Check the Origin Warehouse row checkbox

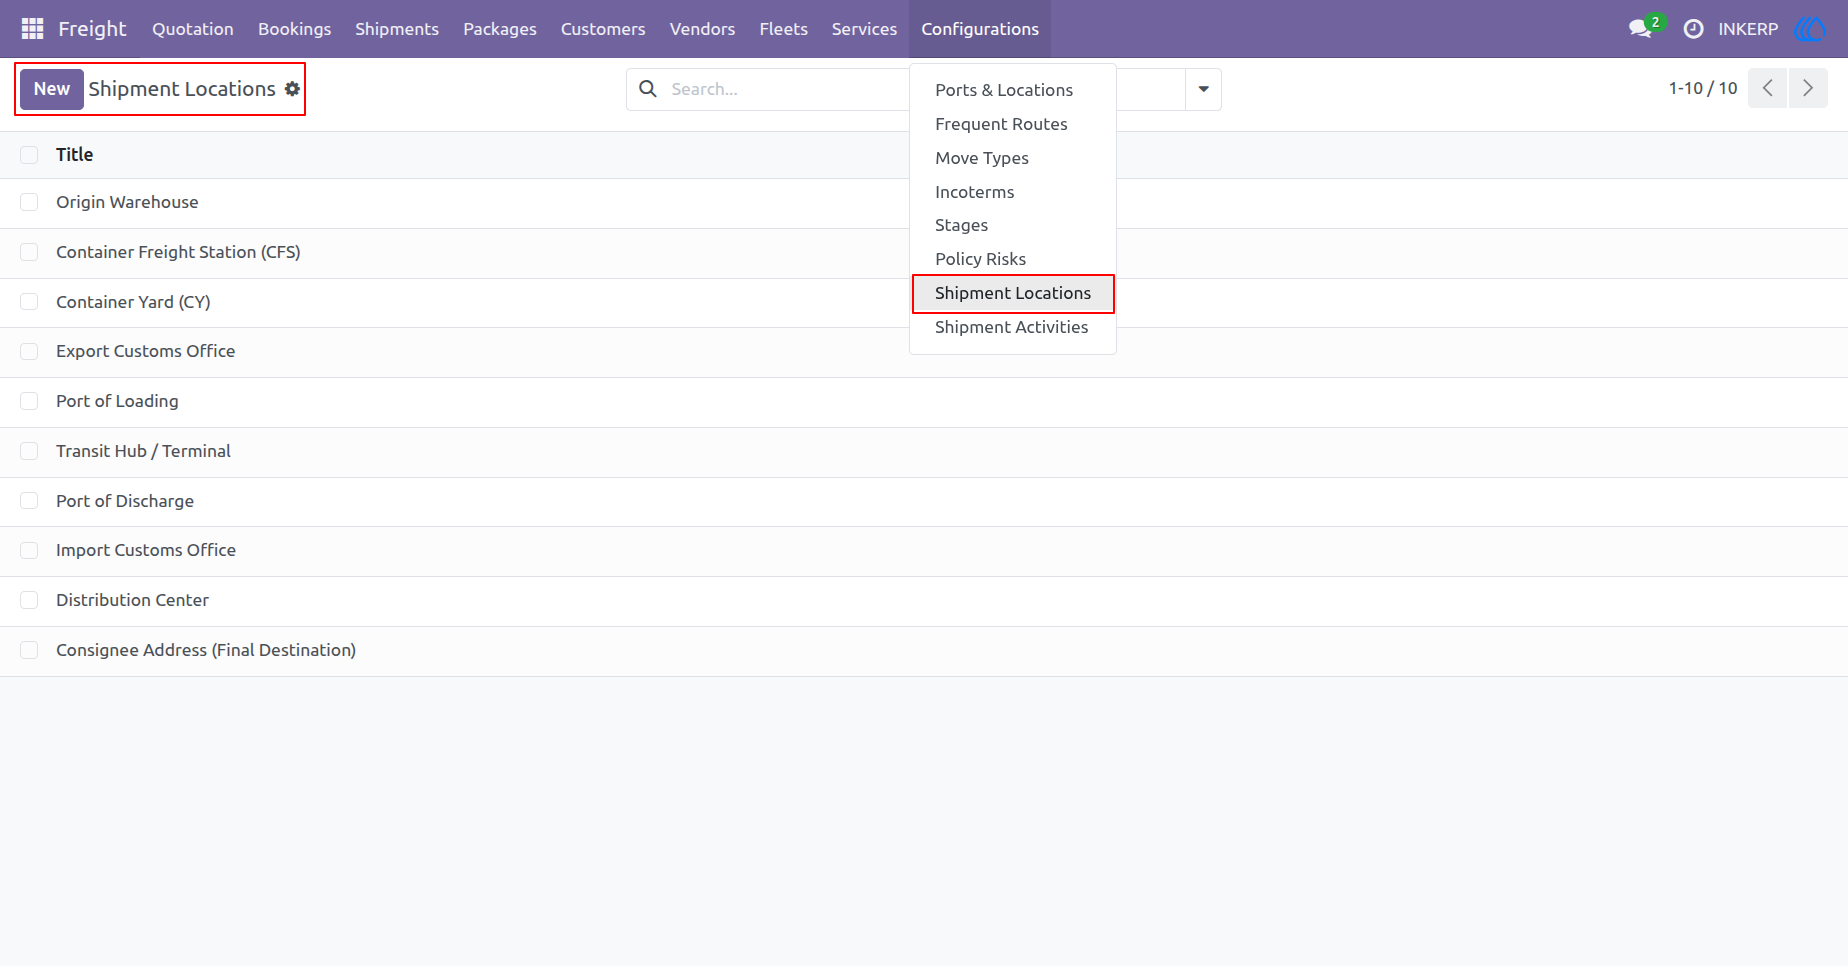point(29,202)
